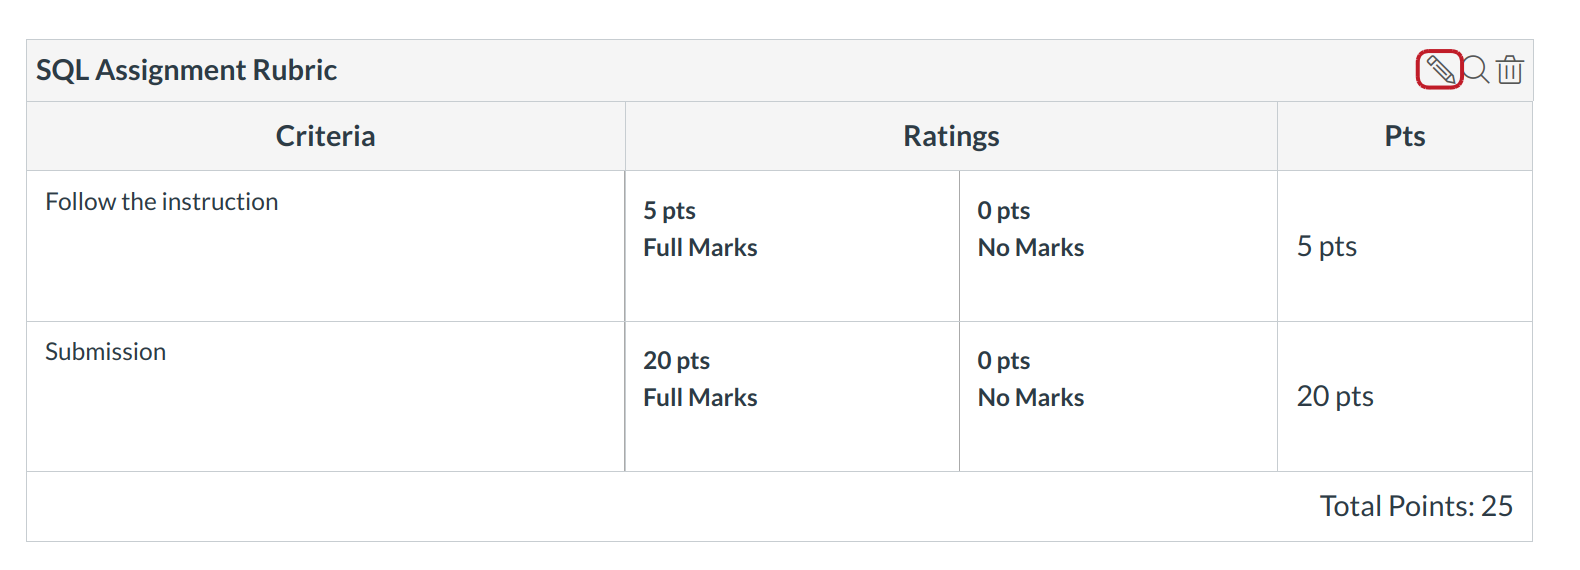Click the SQL Assignment Rubric title
This screenshot has height=570, width=1580.
coord(186,70)
